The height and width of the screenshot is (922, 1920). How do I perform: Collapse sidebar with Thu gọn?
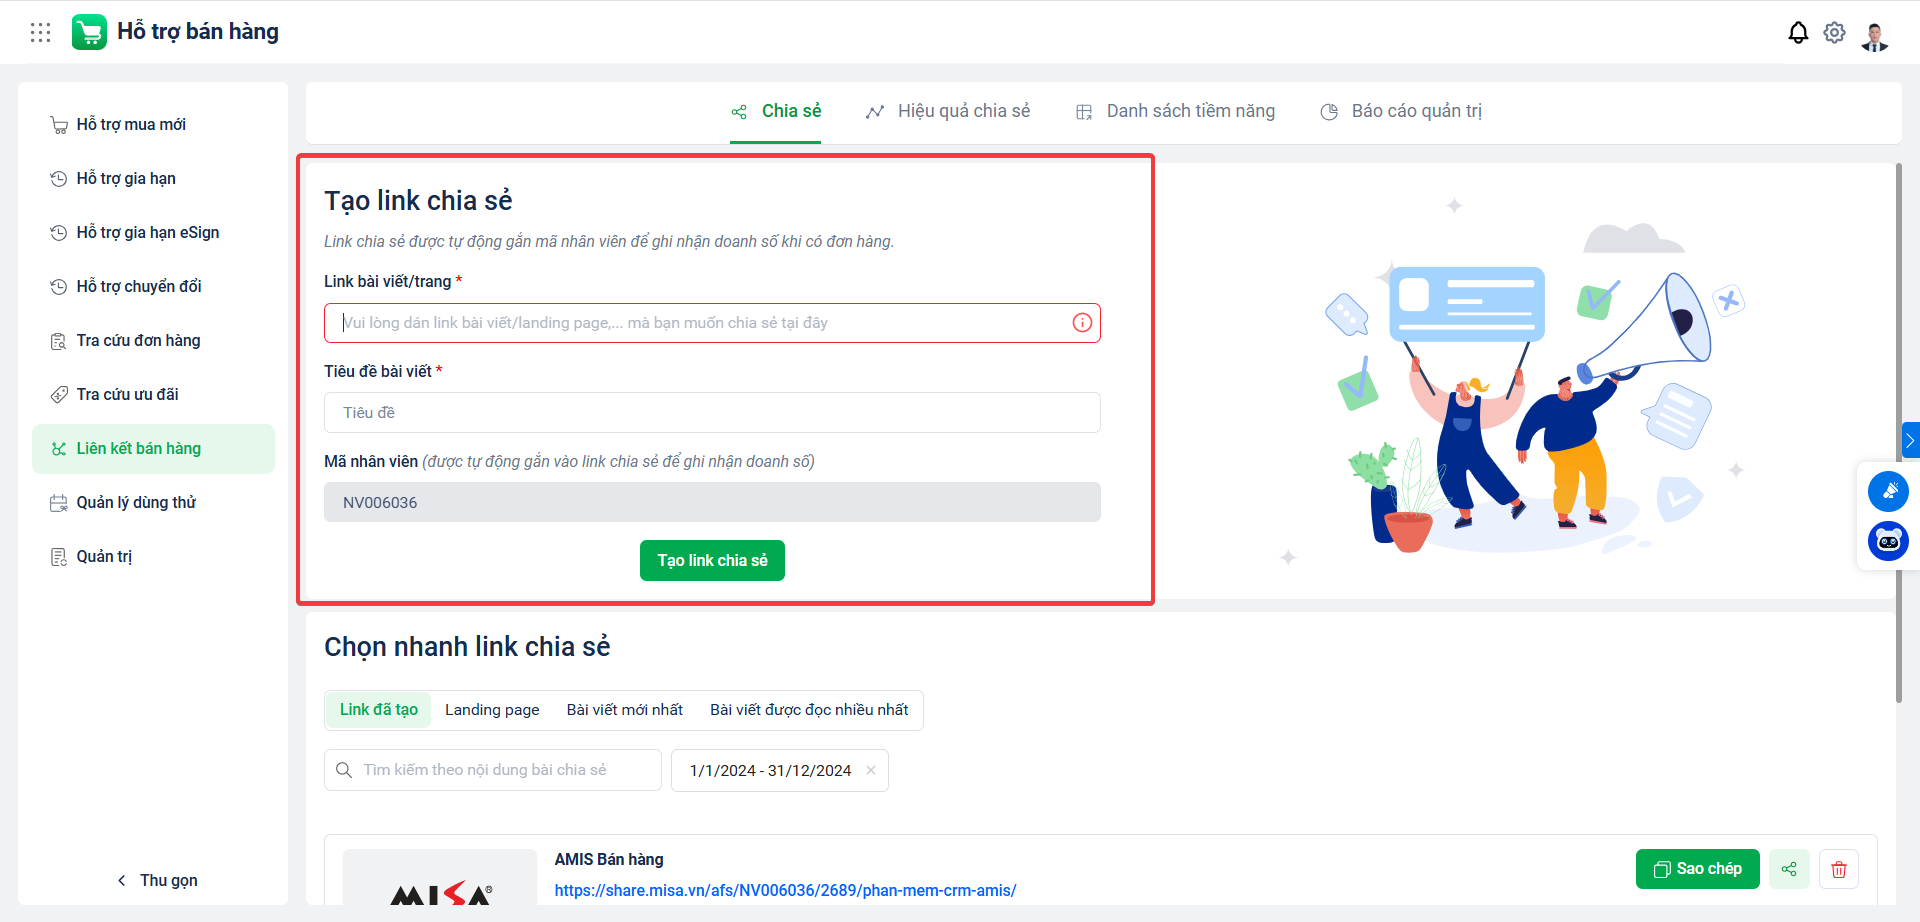[158, 880]
